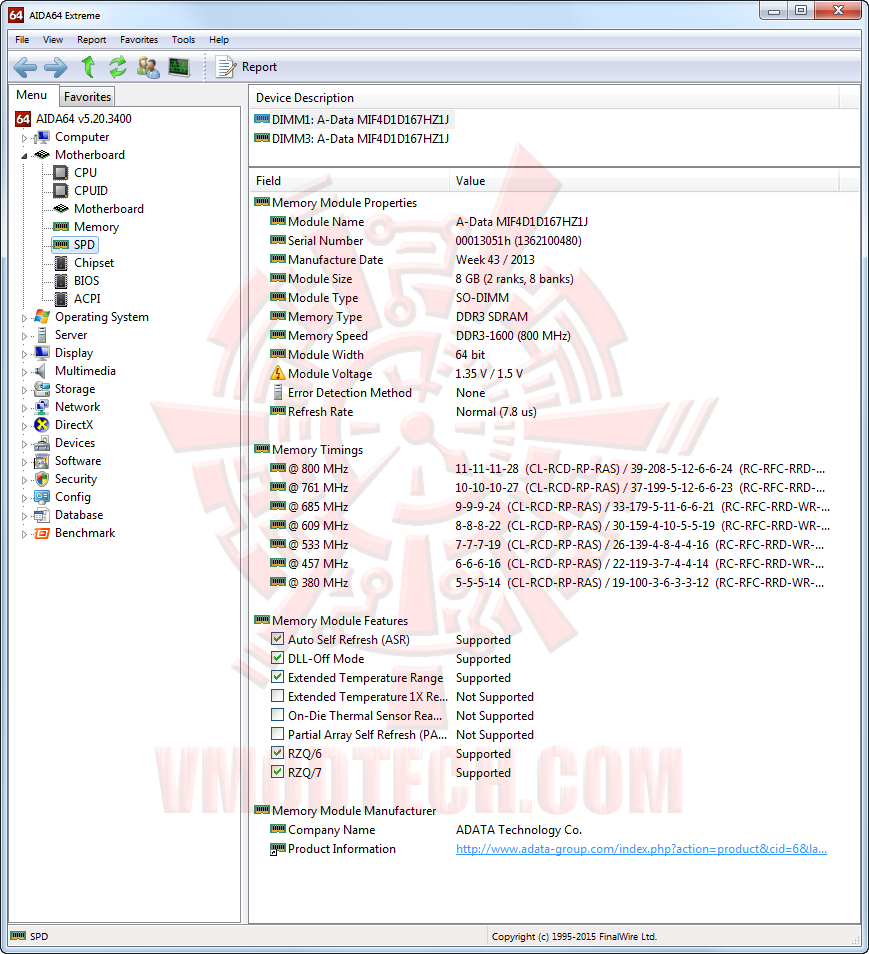This screenshot has height=954, width=869.
Task: Click the Display monitor icon
Action: tap(42, 353)
